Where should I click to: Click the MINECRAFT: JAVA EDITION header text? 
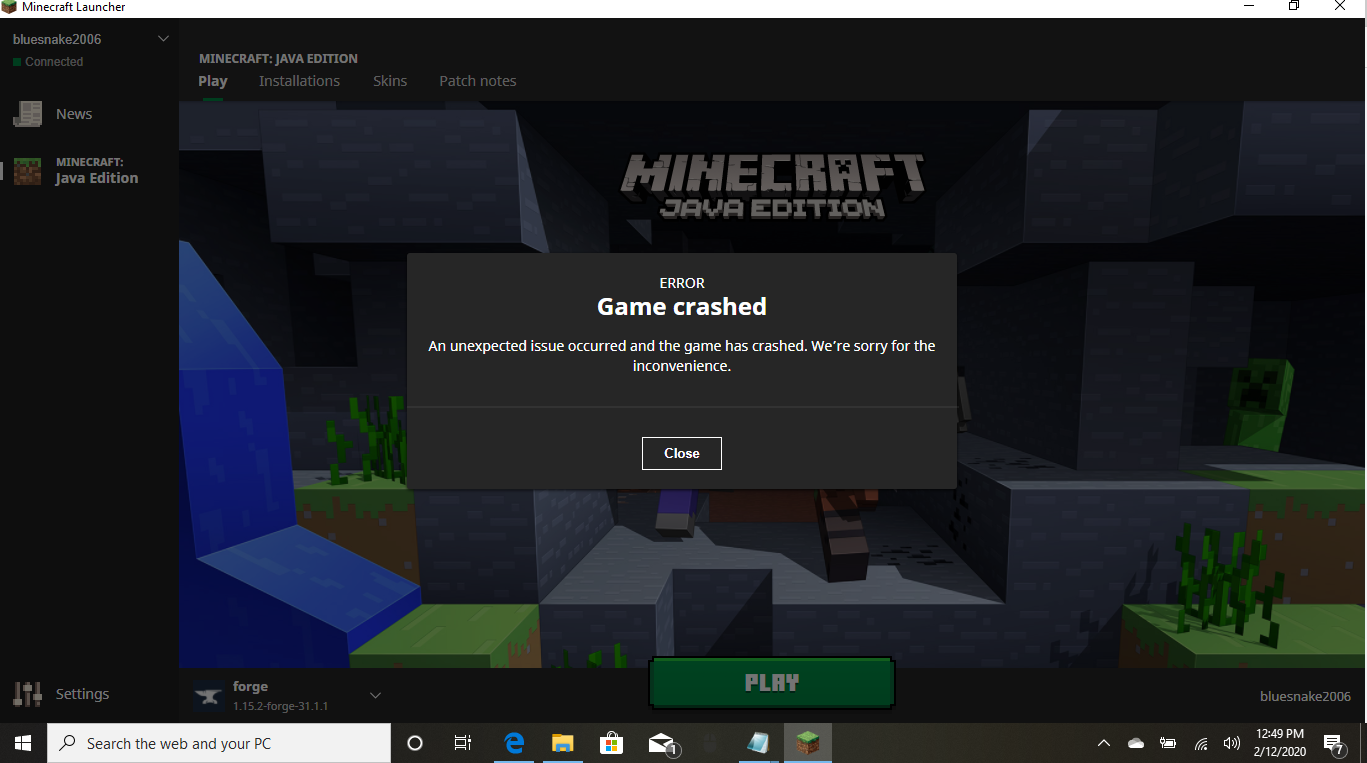278,58
